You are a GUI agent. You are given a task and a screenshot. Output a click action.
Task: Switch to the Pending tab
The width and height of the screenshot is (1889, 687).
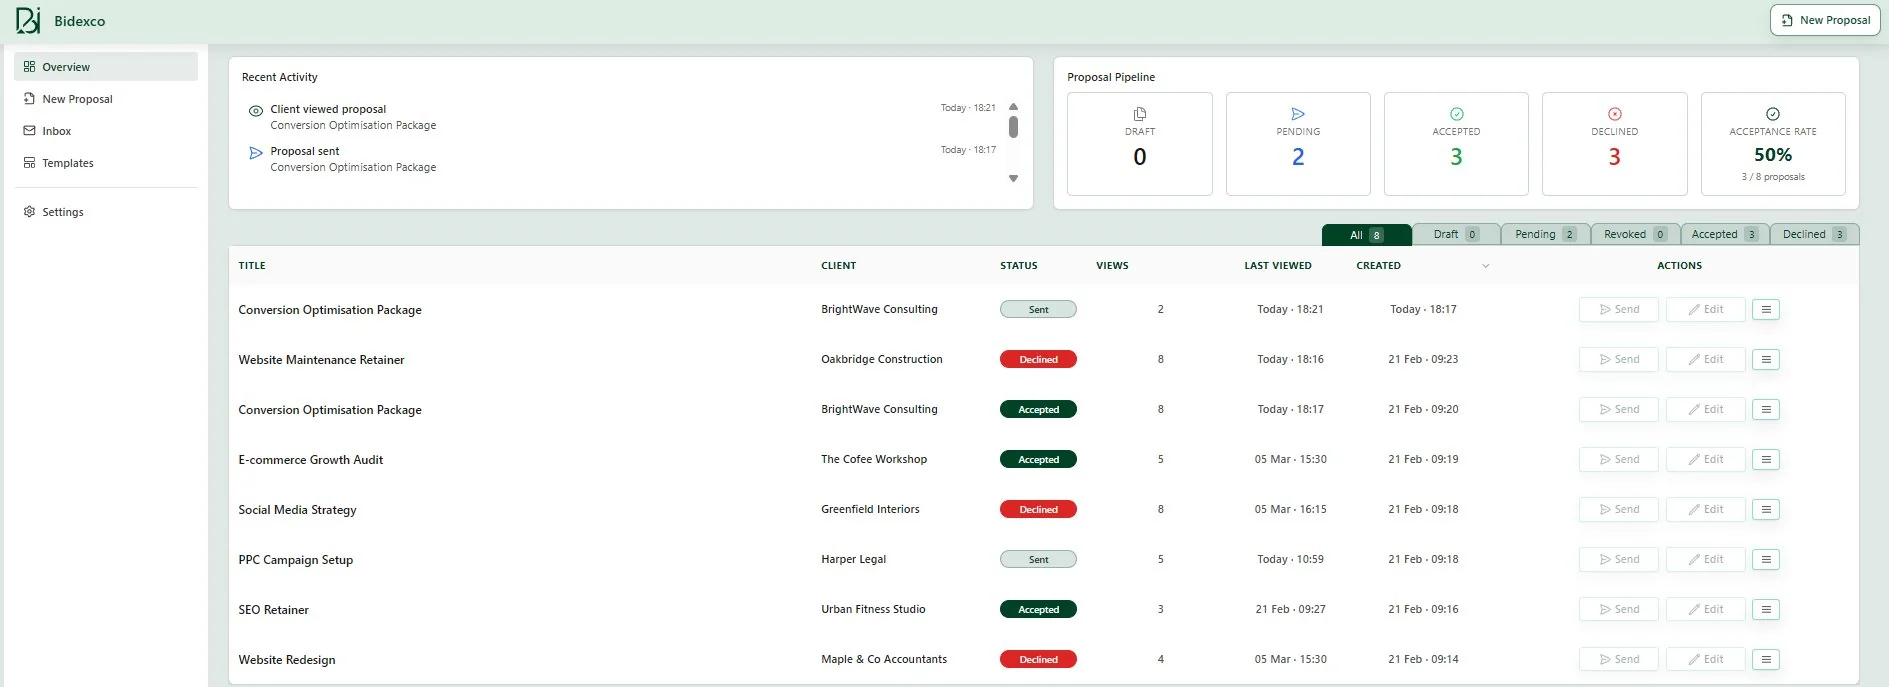(1544, 234)
